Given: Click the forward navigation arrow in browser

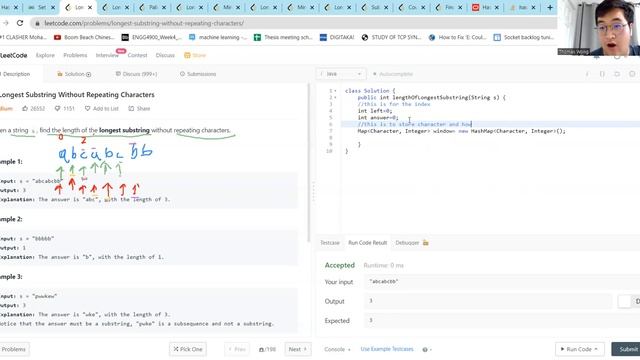Looking at the screenshot, I should pyautogui.click(x=6, y=23).
